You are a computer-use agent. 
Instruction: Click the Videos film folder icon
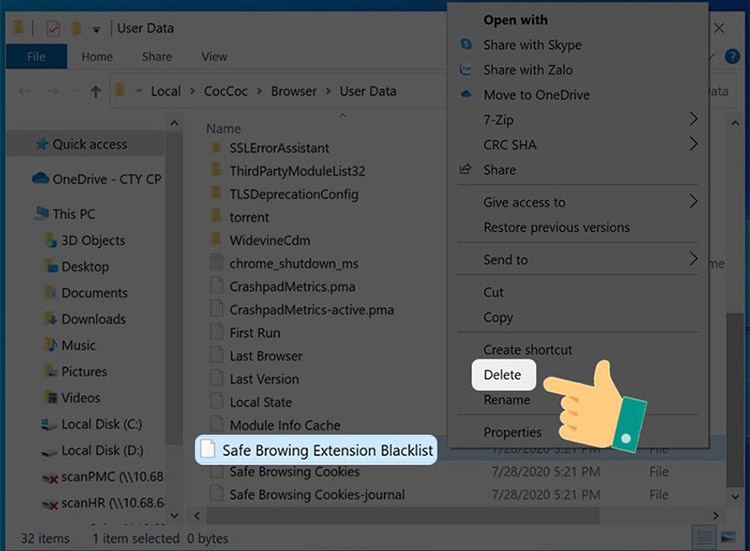pyautogui.click(x=50, y=397)
